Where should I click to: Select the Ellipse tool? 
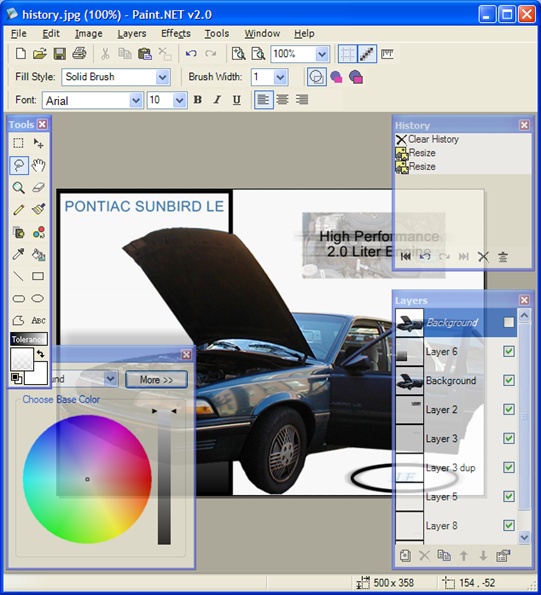[x=38, y=299]
